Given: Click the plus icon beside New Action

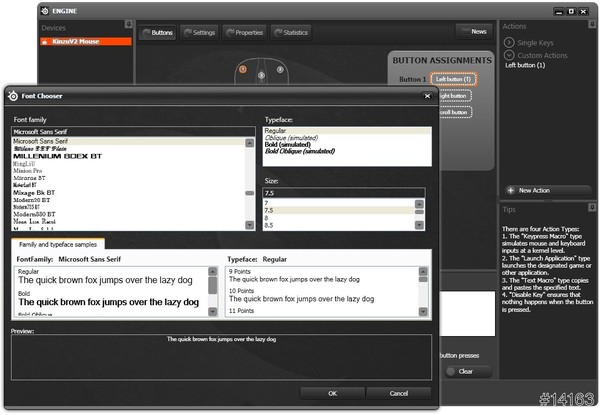Looking at the screenshot, I should click(x=509, y=190).
